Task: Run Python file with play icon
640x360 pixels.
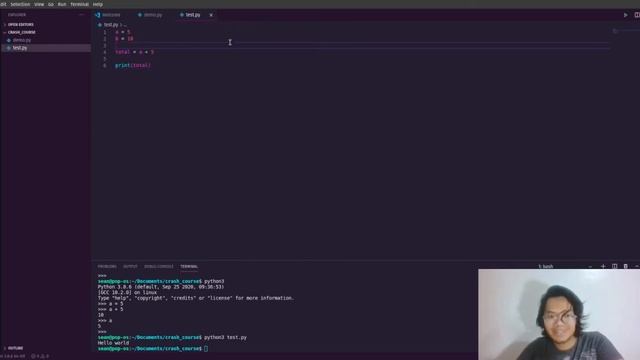Action: [x=625, y=15]
